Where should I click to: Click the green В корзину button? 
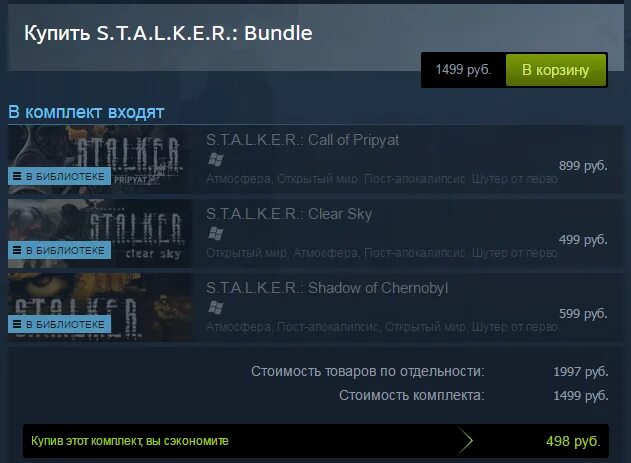[x=556, y=70]
